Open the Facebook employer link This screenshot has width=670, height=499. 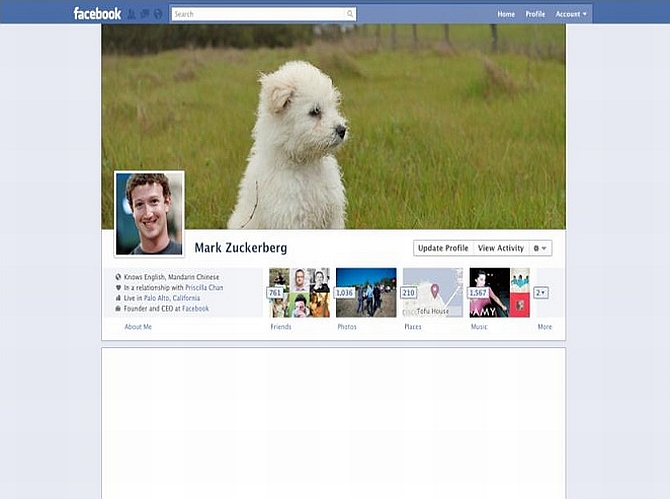click(x=195, y=308)
